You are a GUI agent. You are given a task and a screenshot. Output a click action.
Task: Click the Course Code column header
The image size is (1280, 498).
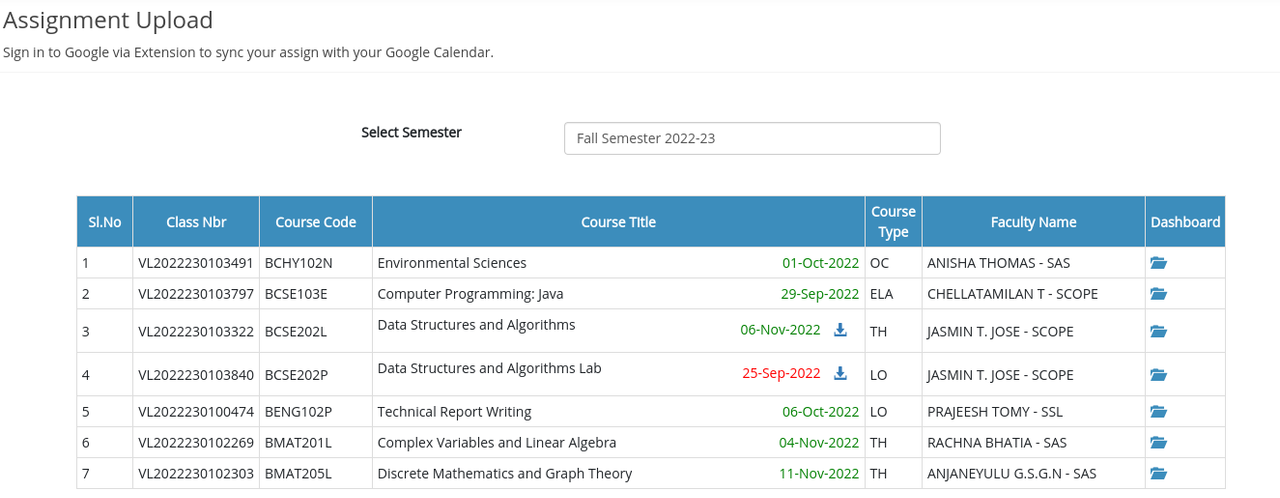tap(315, 222)
